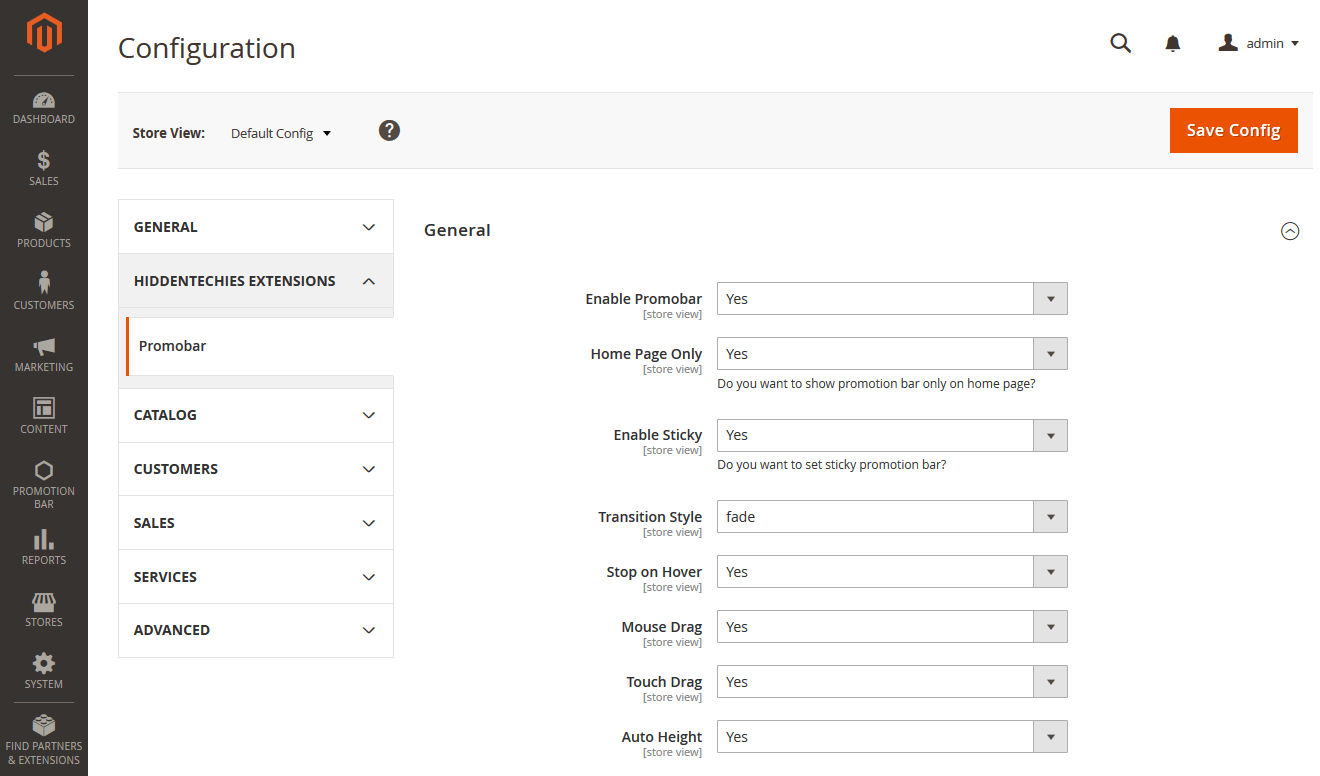1320x776 pixels.
Task: Collapse the General settings group
Action: tap(1290, 231)
